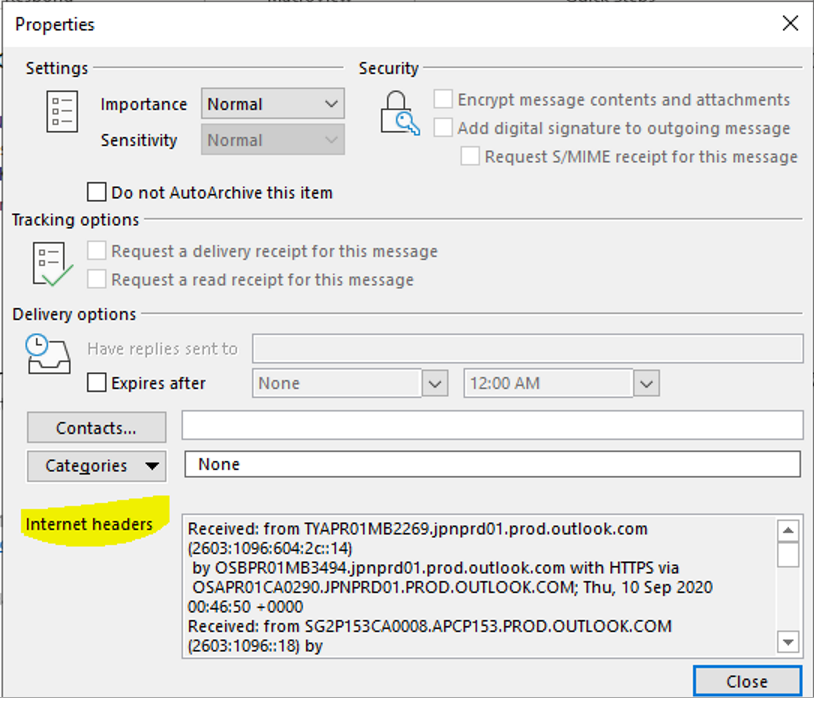Viewport: 814px width, 701px height.
Task: Open the Sensitivity dropdown
Action: (x=331, y=140)
